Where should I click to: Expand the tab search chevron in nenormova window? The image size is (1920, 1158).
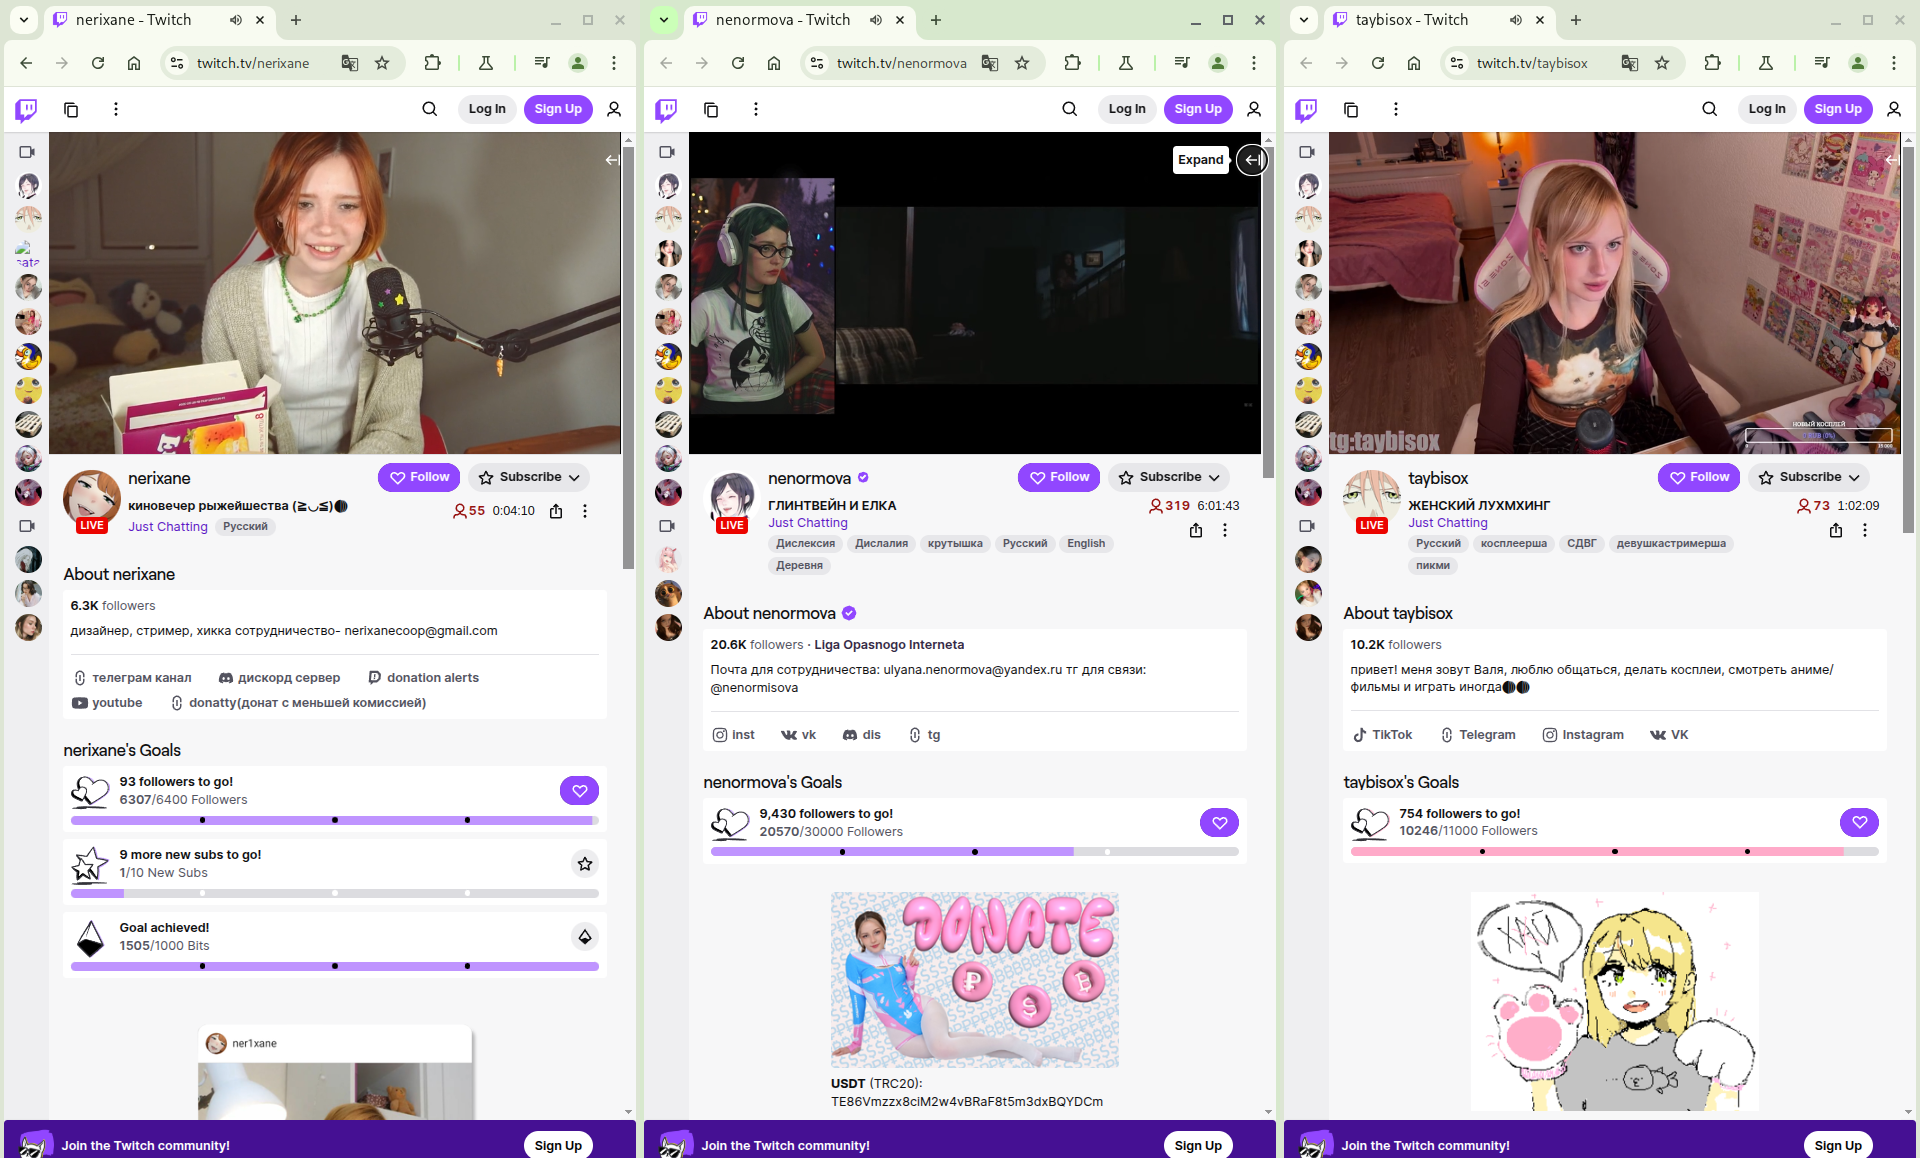tap(664, 20)
